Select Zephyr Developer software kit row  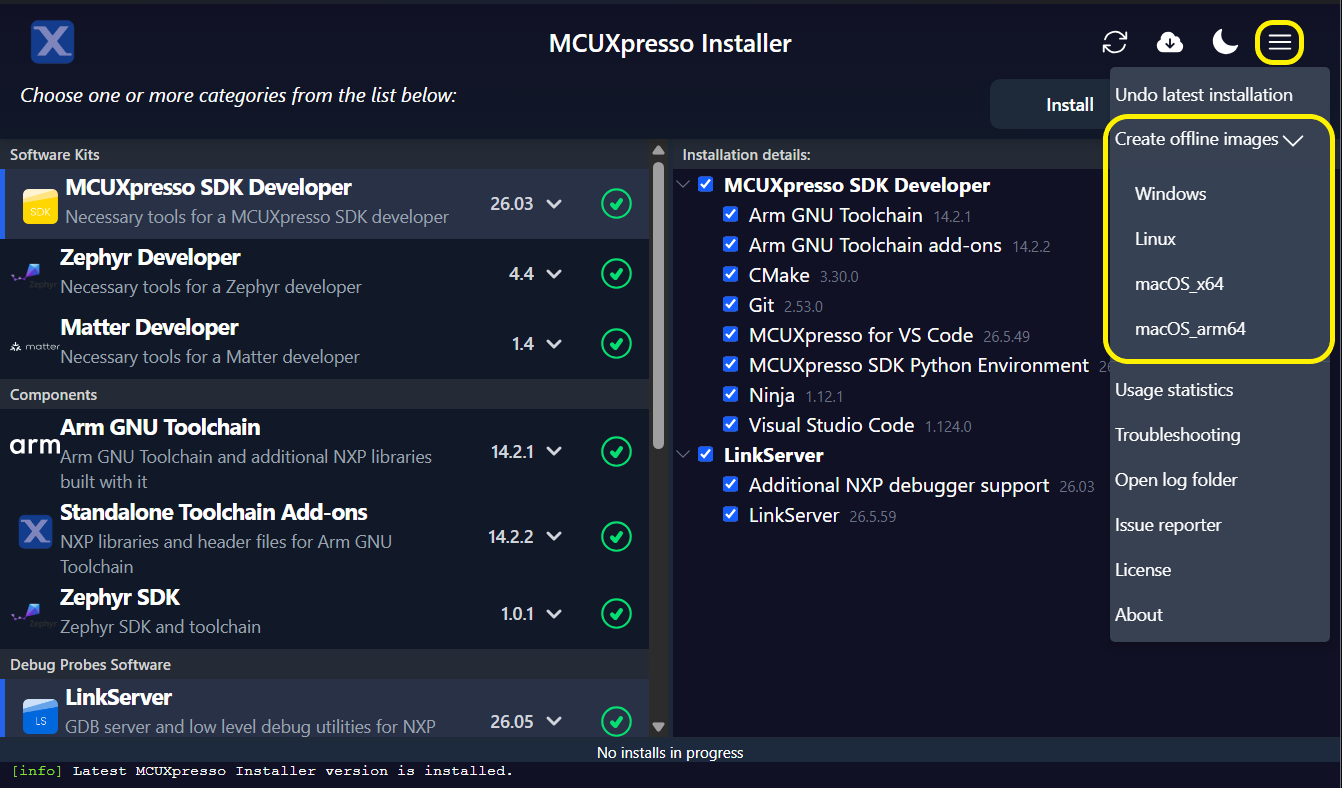click(325, 274)
